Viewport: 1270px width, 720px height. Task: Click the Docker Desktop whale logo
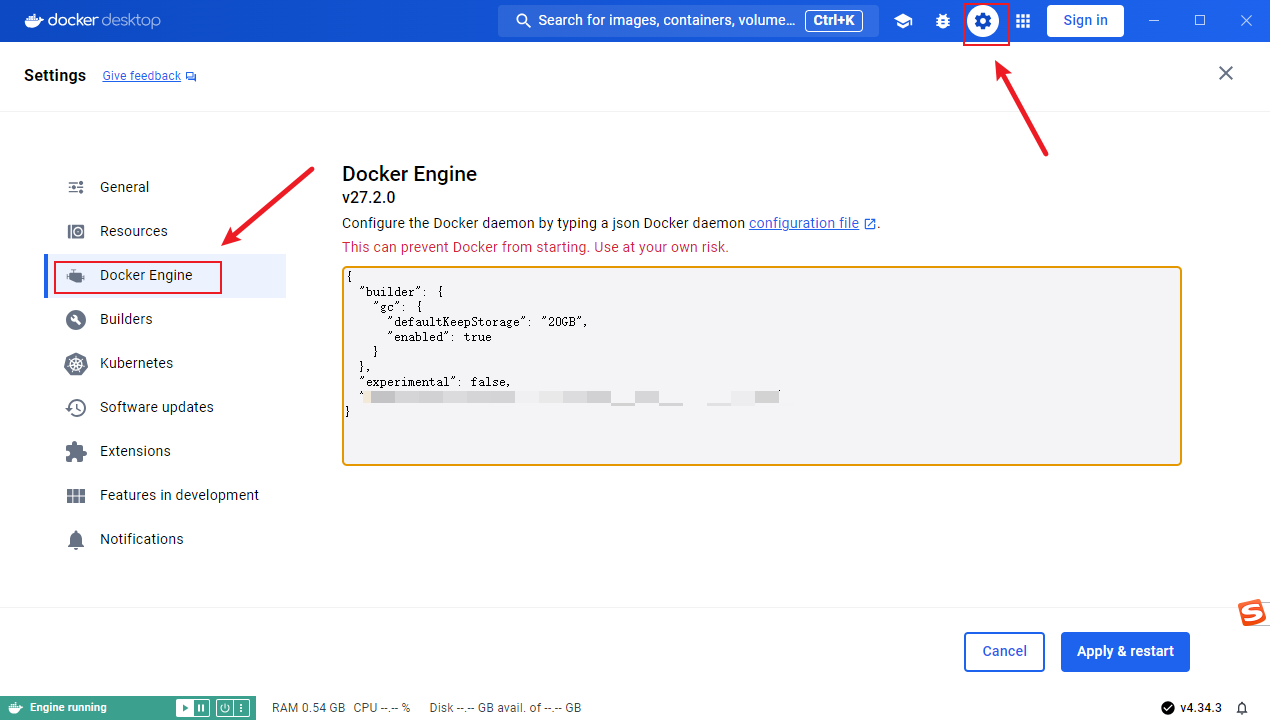[34, 20]
